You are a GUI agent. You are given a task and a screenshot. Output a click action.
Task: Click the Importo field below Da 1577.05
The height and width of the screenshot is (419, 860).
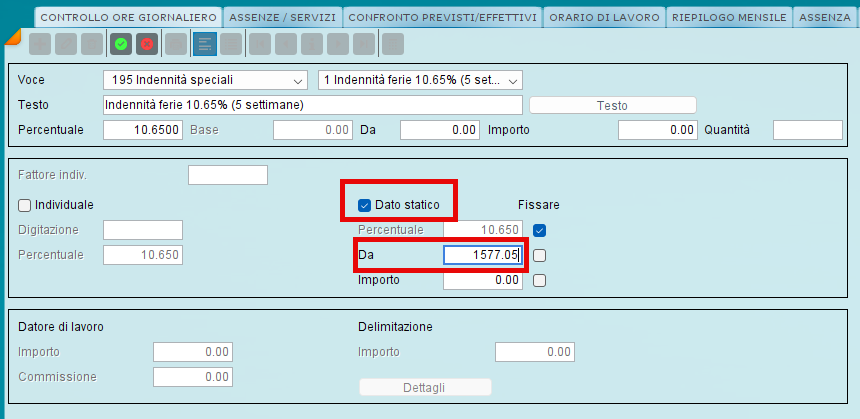coord(483,281)
